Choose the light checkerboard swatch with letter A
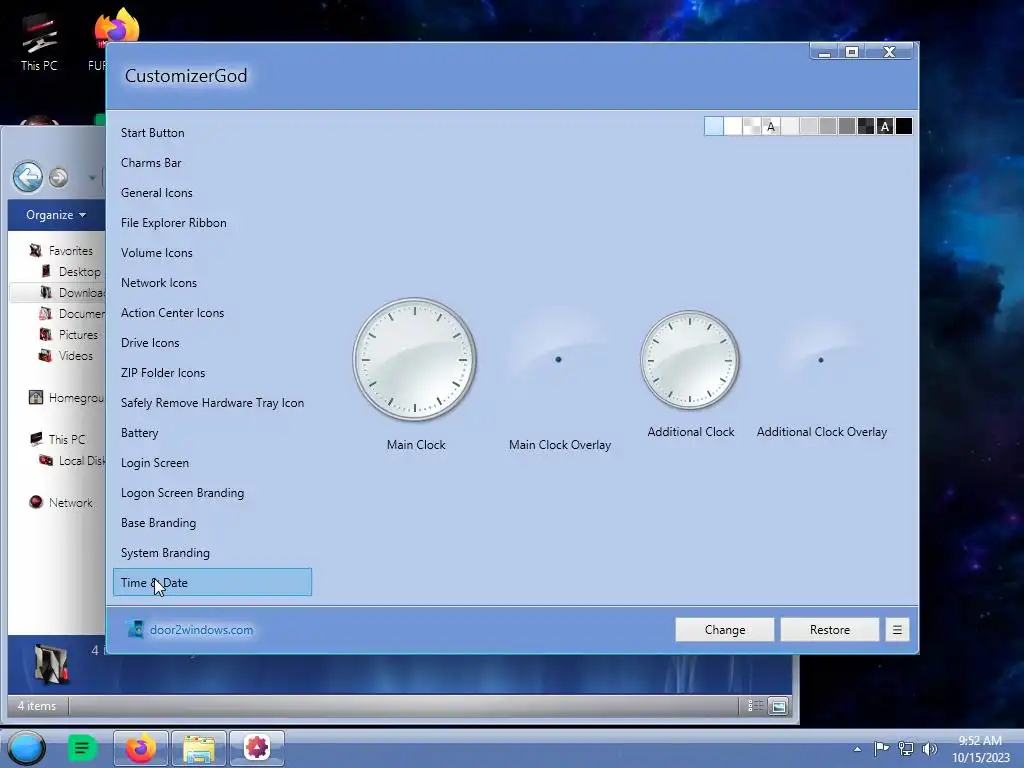Image resolution: width=1024 pixels, height=768 pixels. 771,126
